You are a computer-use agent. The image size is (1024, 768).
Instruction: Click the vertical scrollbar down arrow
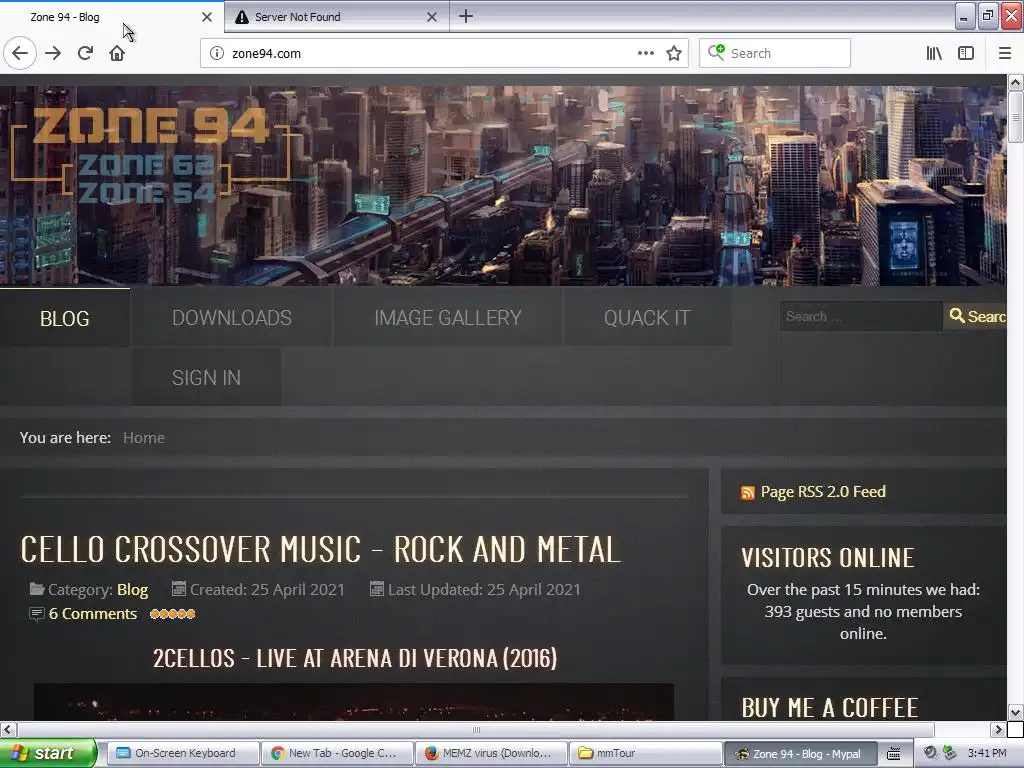1015,712
